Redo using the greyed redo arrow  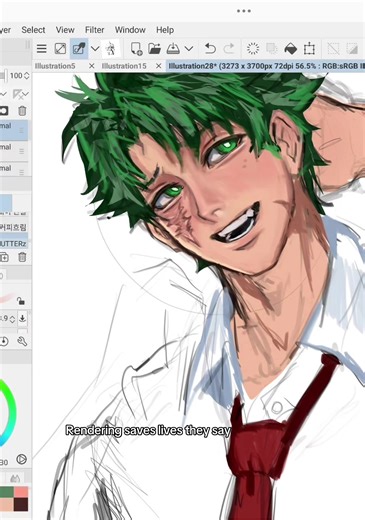(229, 49)
